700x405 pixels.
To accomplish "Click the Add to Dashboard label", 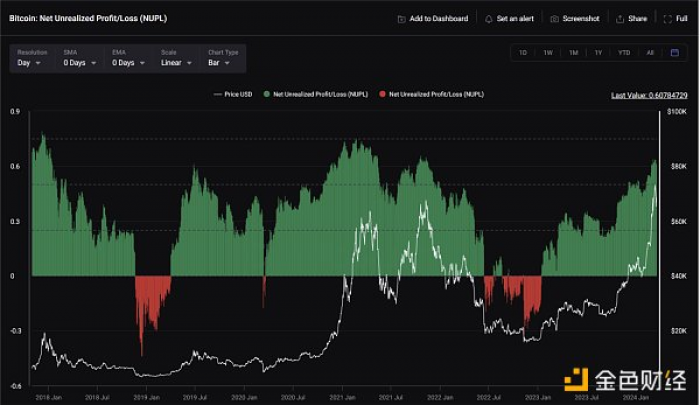I will tap(439, 19).
